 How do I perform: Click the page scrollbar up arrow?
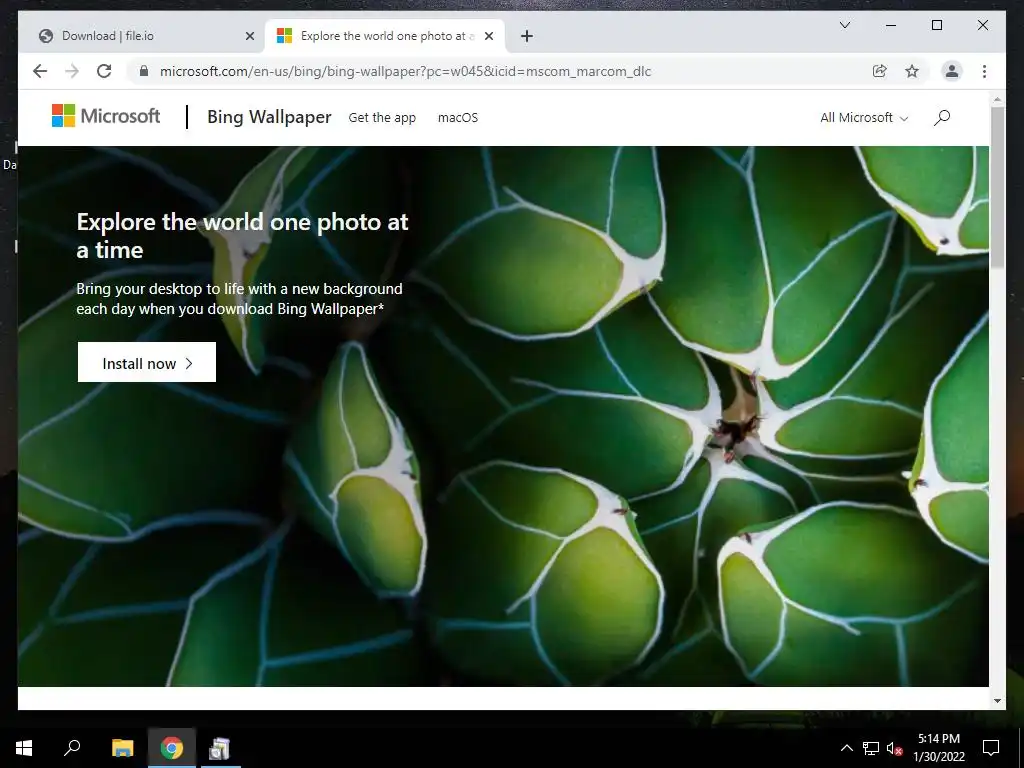pos(997,100)
